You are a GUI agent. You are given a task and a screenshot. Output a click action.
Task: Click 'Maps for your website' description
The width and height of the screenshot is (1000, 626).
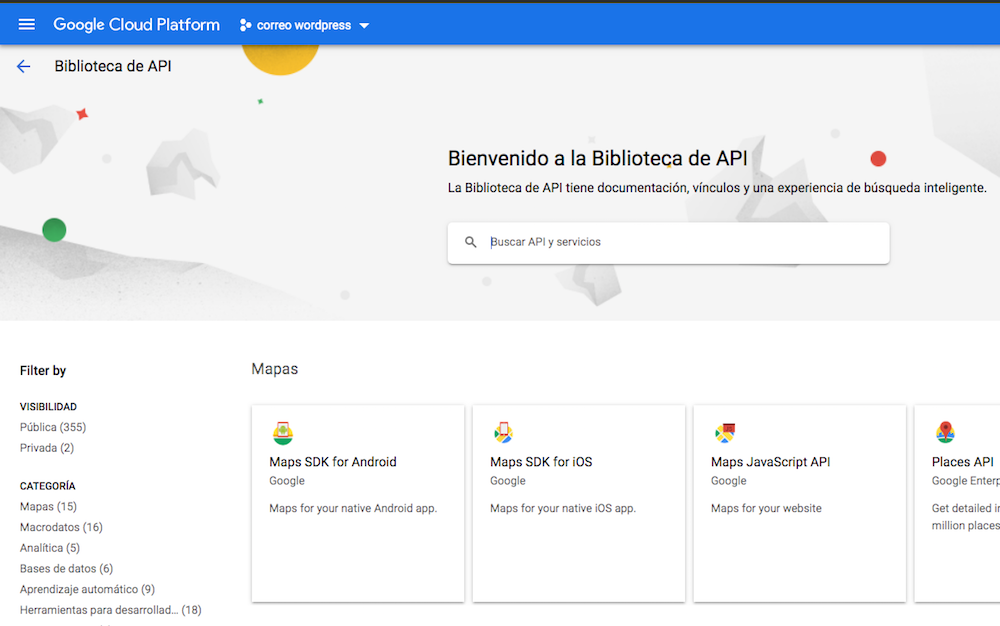(766, 509)
